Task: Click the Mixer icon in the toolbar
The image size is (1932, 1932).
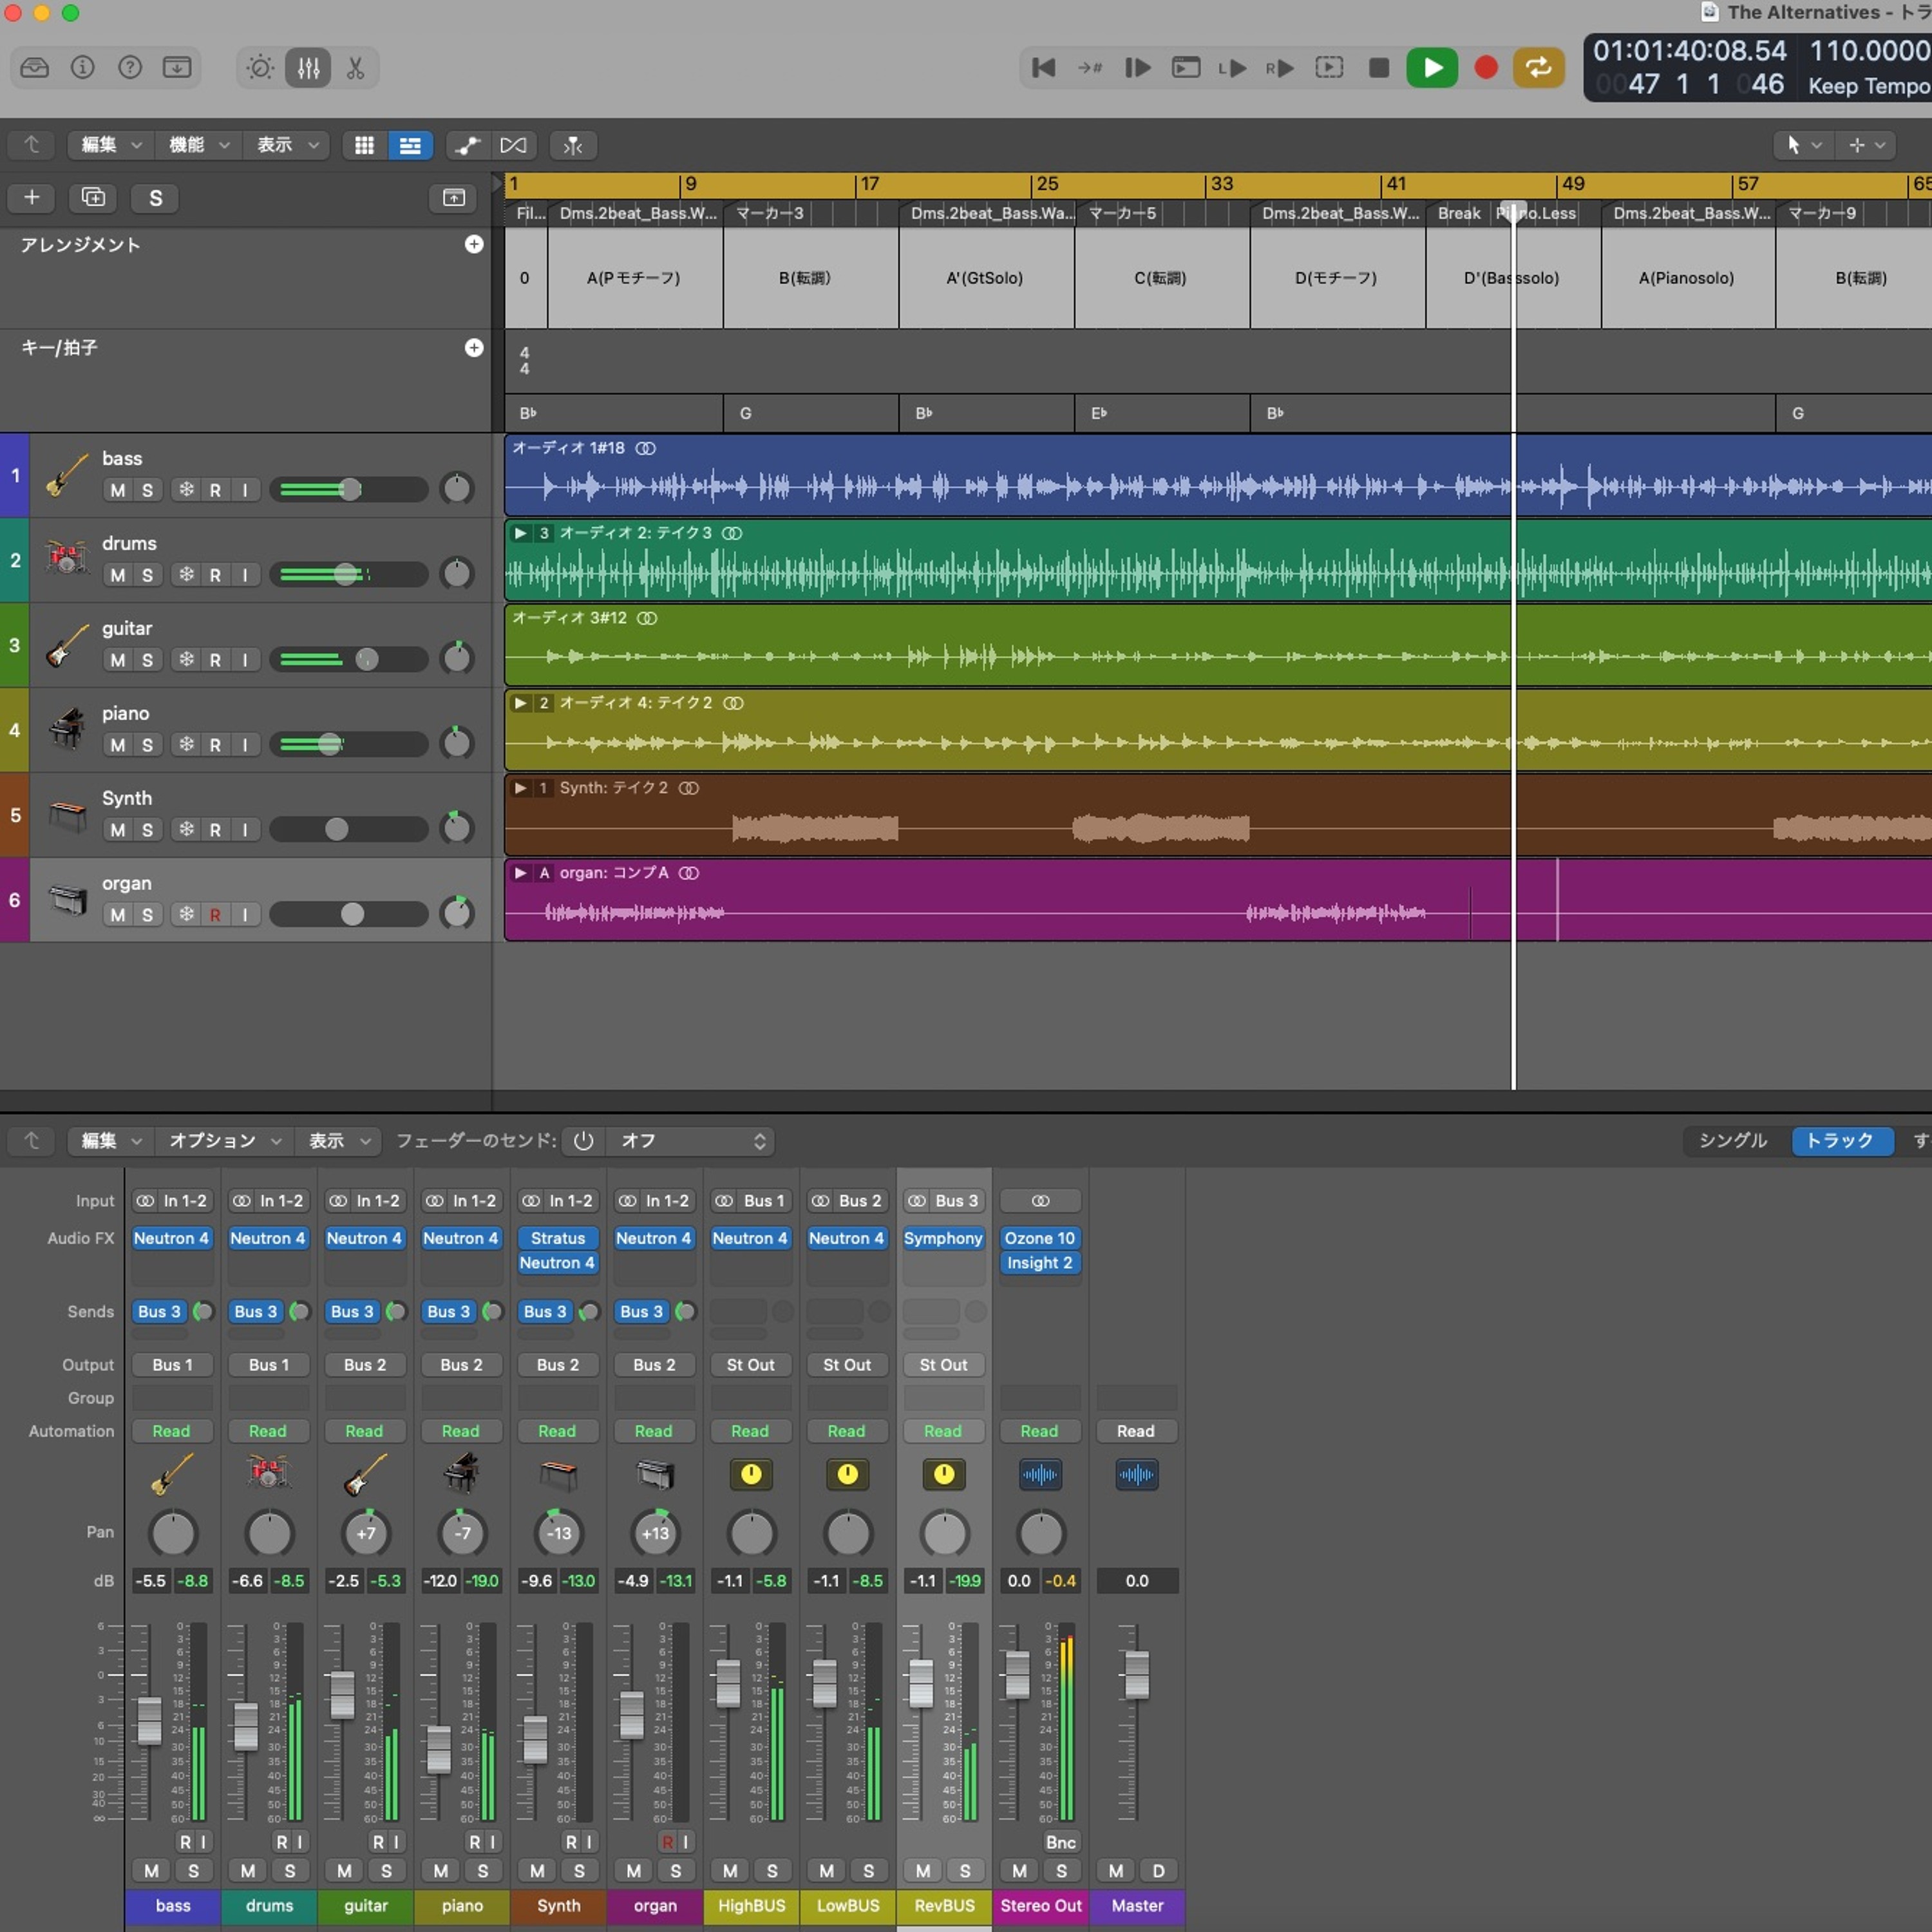Action: coord(308,68)
